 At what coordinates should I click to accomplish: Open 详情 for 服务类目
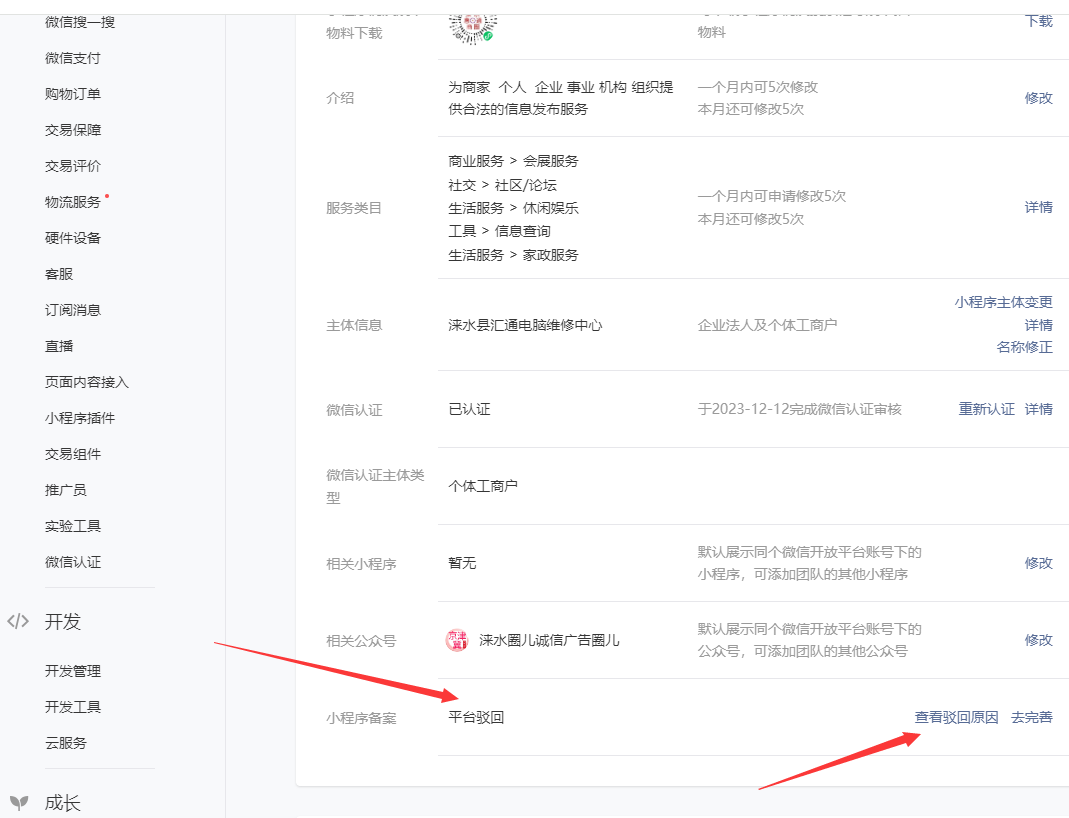(x=1039, y=207)
